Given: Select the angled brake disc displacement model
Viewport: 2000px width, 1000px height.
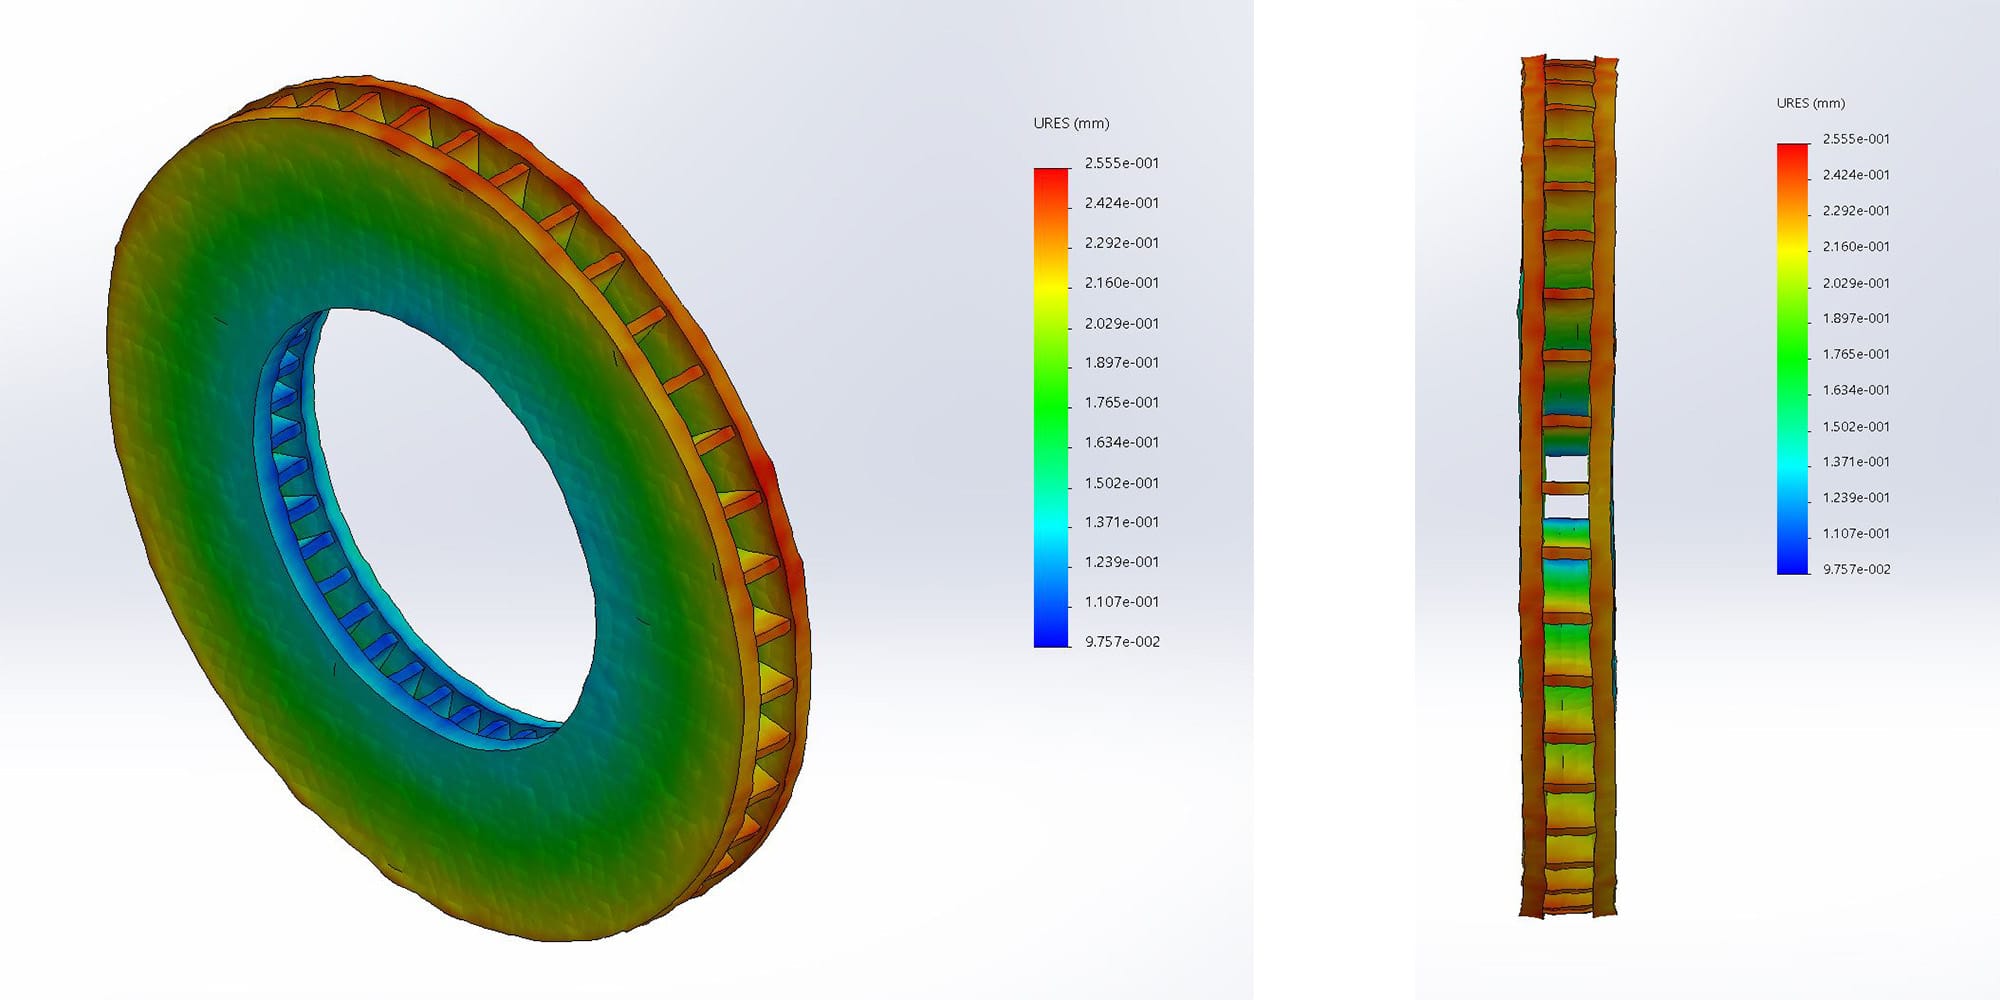Looking at the screenshot, I should click(x=459, y=508).
